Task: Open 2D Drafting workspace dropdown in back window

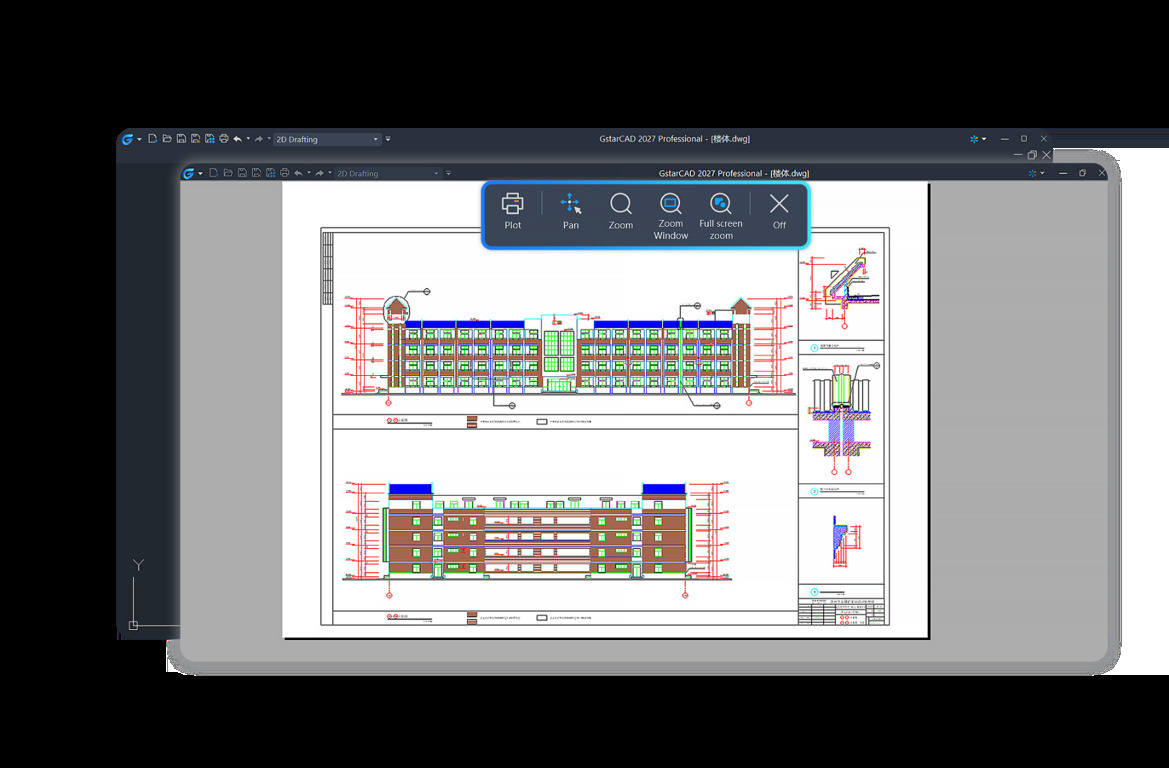Action: pos(327,139)
